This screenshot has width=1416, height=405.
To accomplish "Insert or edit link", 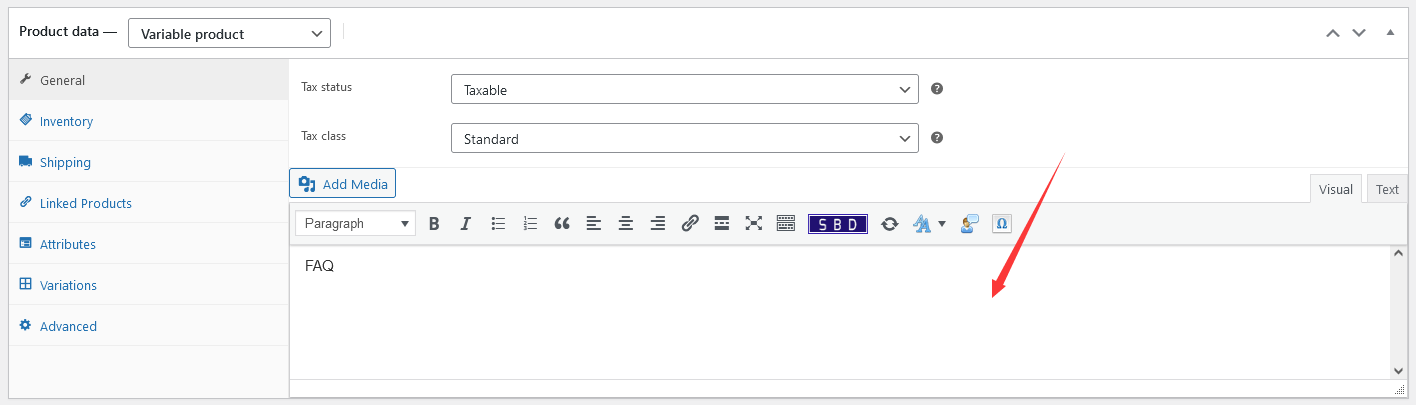I will 689,224.
